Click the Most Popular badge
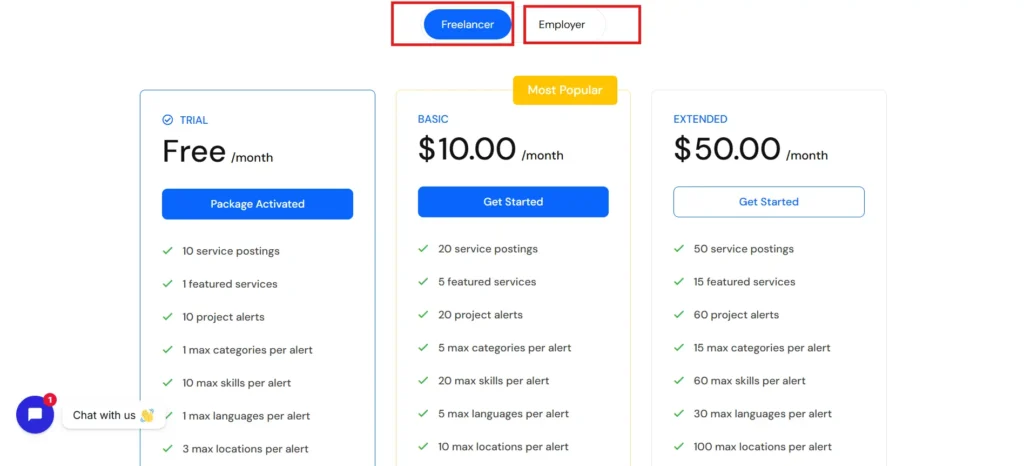 565,90
